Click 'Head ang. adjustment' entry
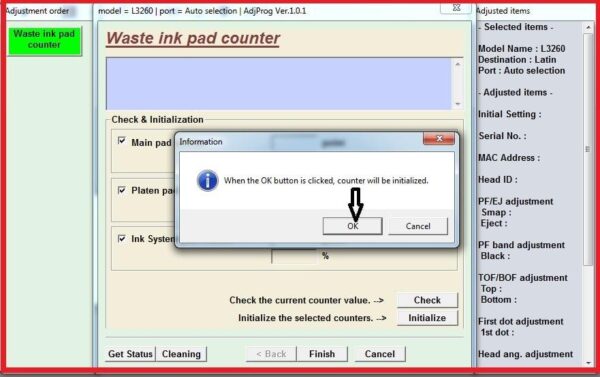Image resolution: width=600 pixels, height=377 pixels. click(525, 354)
